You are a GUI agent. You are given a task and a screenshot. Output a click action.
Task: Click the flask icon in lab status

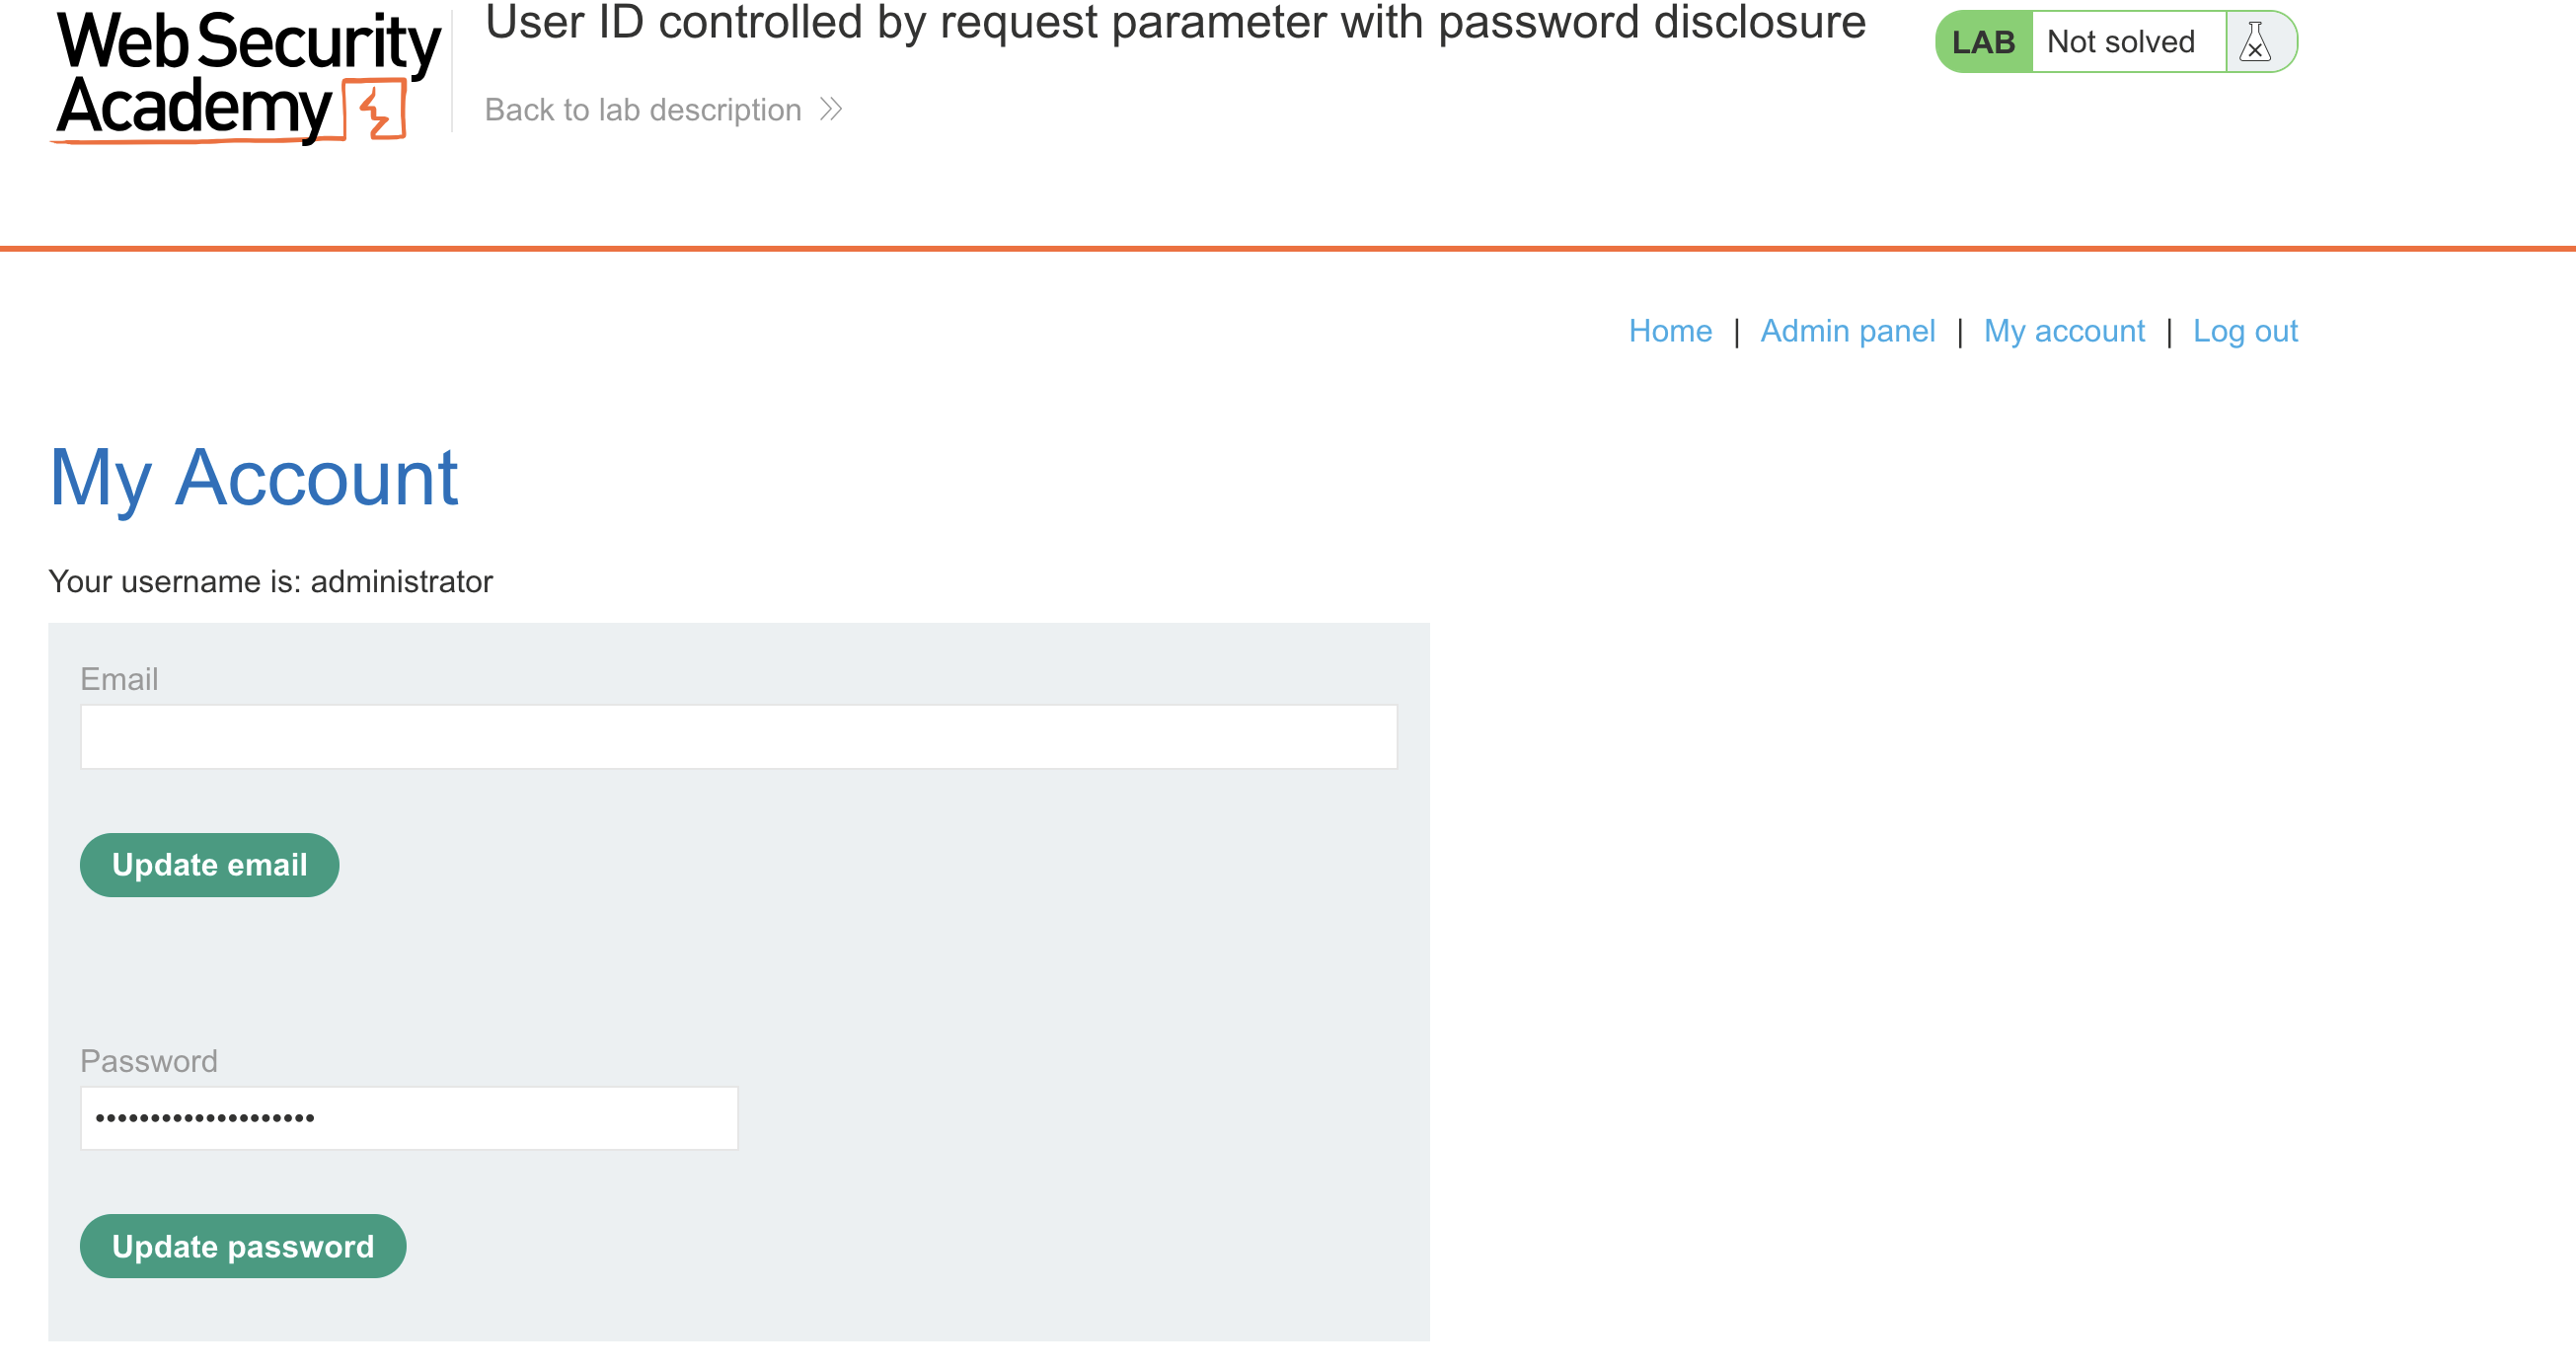coord(2255,42)
